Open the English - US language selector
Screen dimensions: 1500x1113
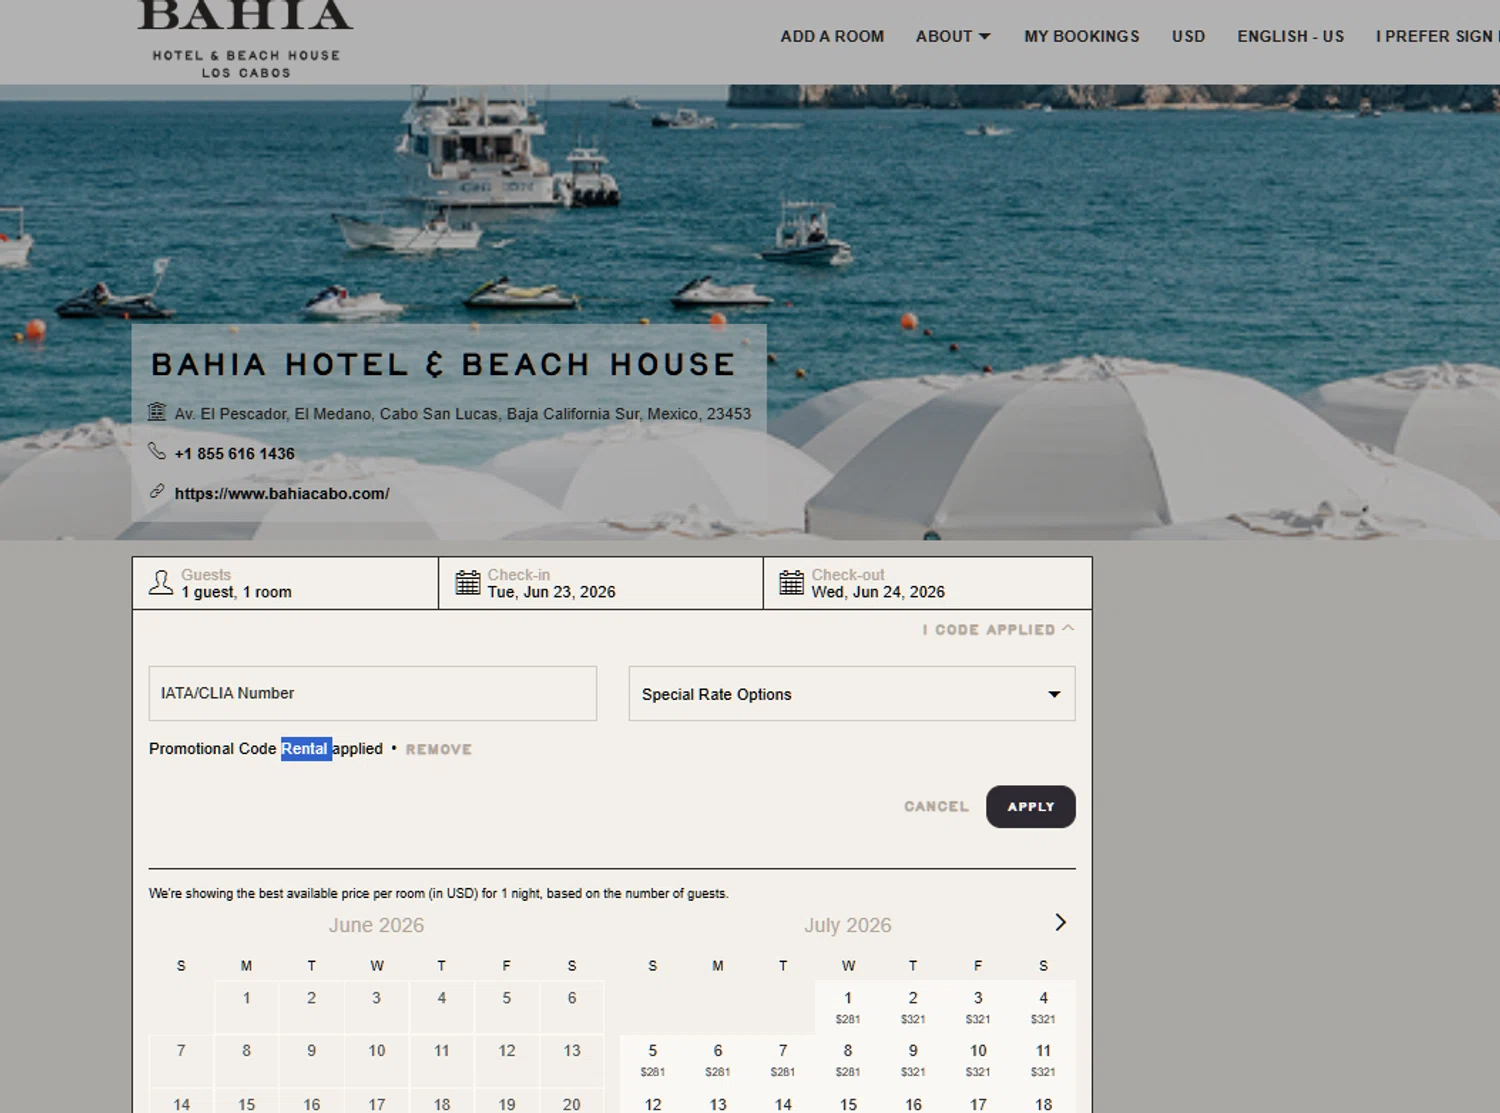pyautogui.click(x=1290, y=36)
